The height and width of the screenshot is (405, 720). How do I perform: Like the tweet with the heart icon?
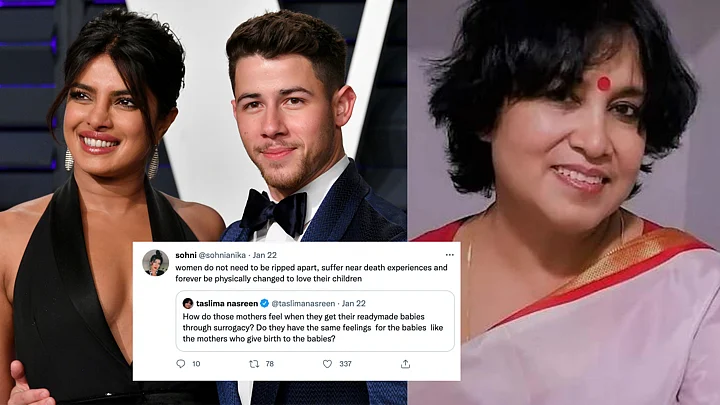click(327, 364)
